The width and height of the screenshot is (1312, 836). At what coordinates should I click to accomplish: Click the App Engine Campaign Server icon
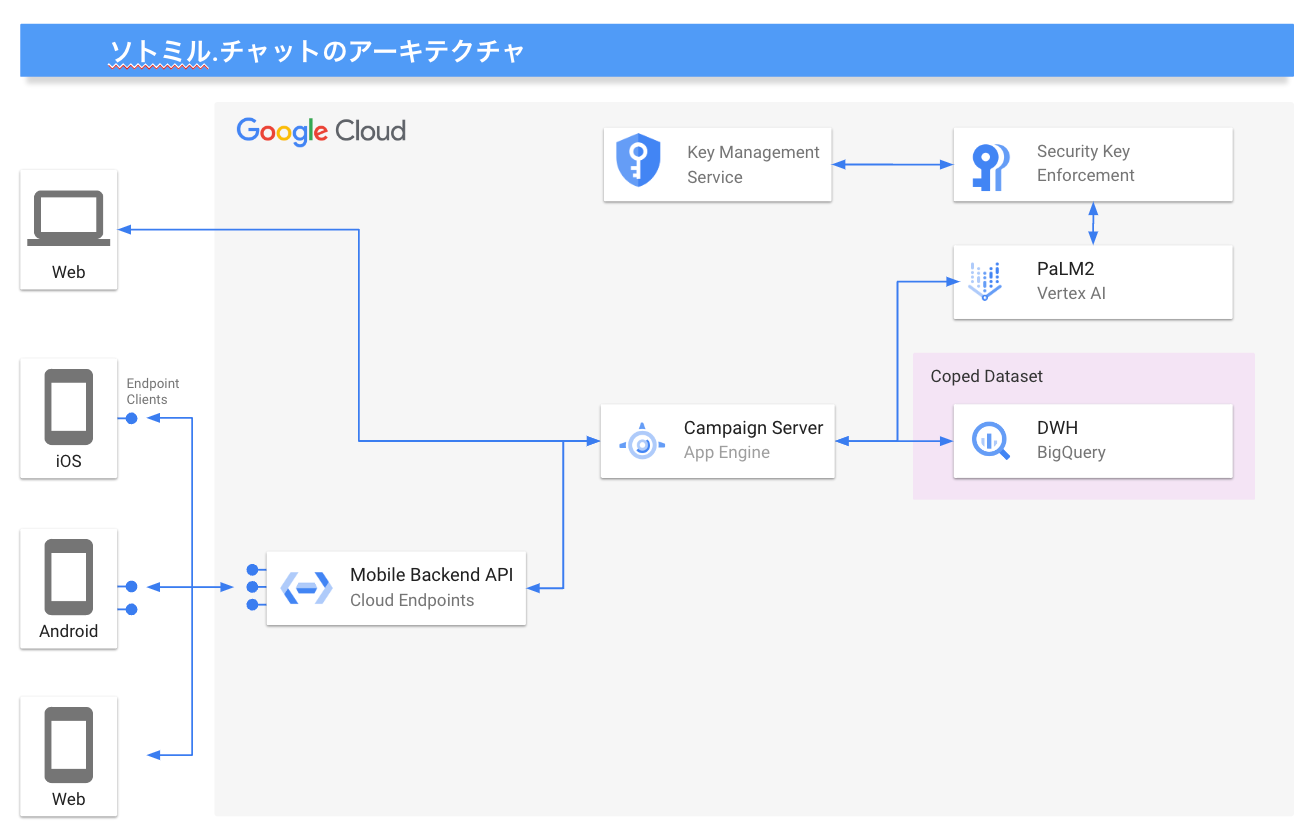[x=642, y=441]
